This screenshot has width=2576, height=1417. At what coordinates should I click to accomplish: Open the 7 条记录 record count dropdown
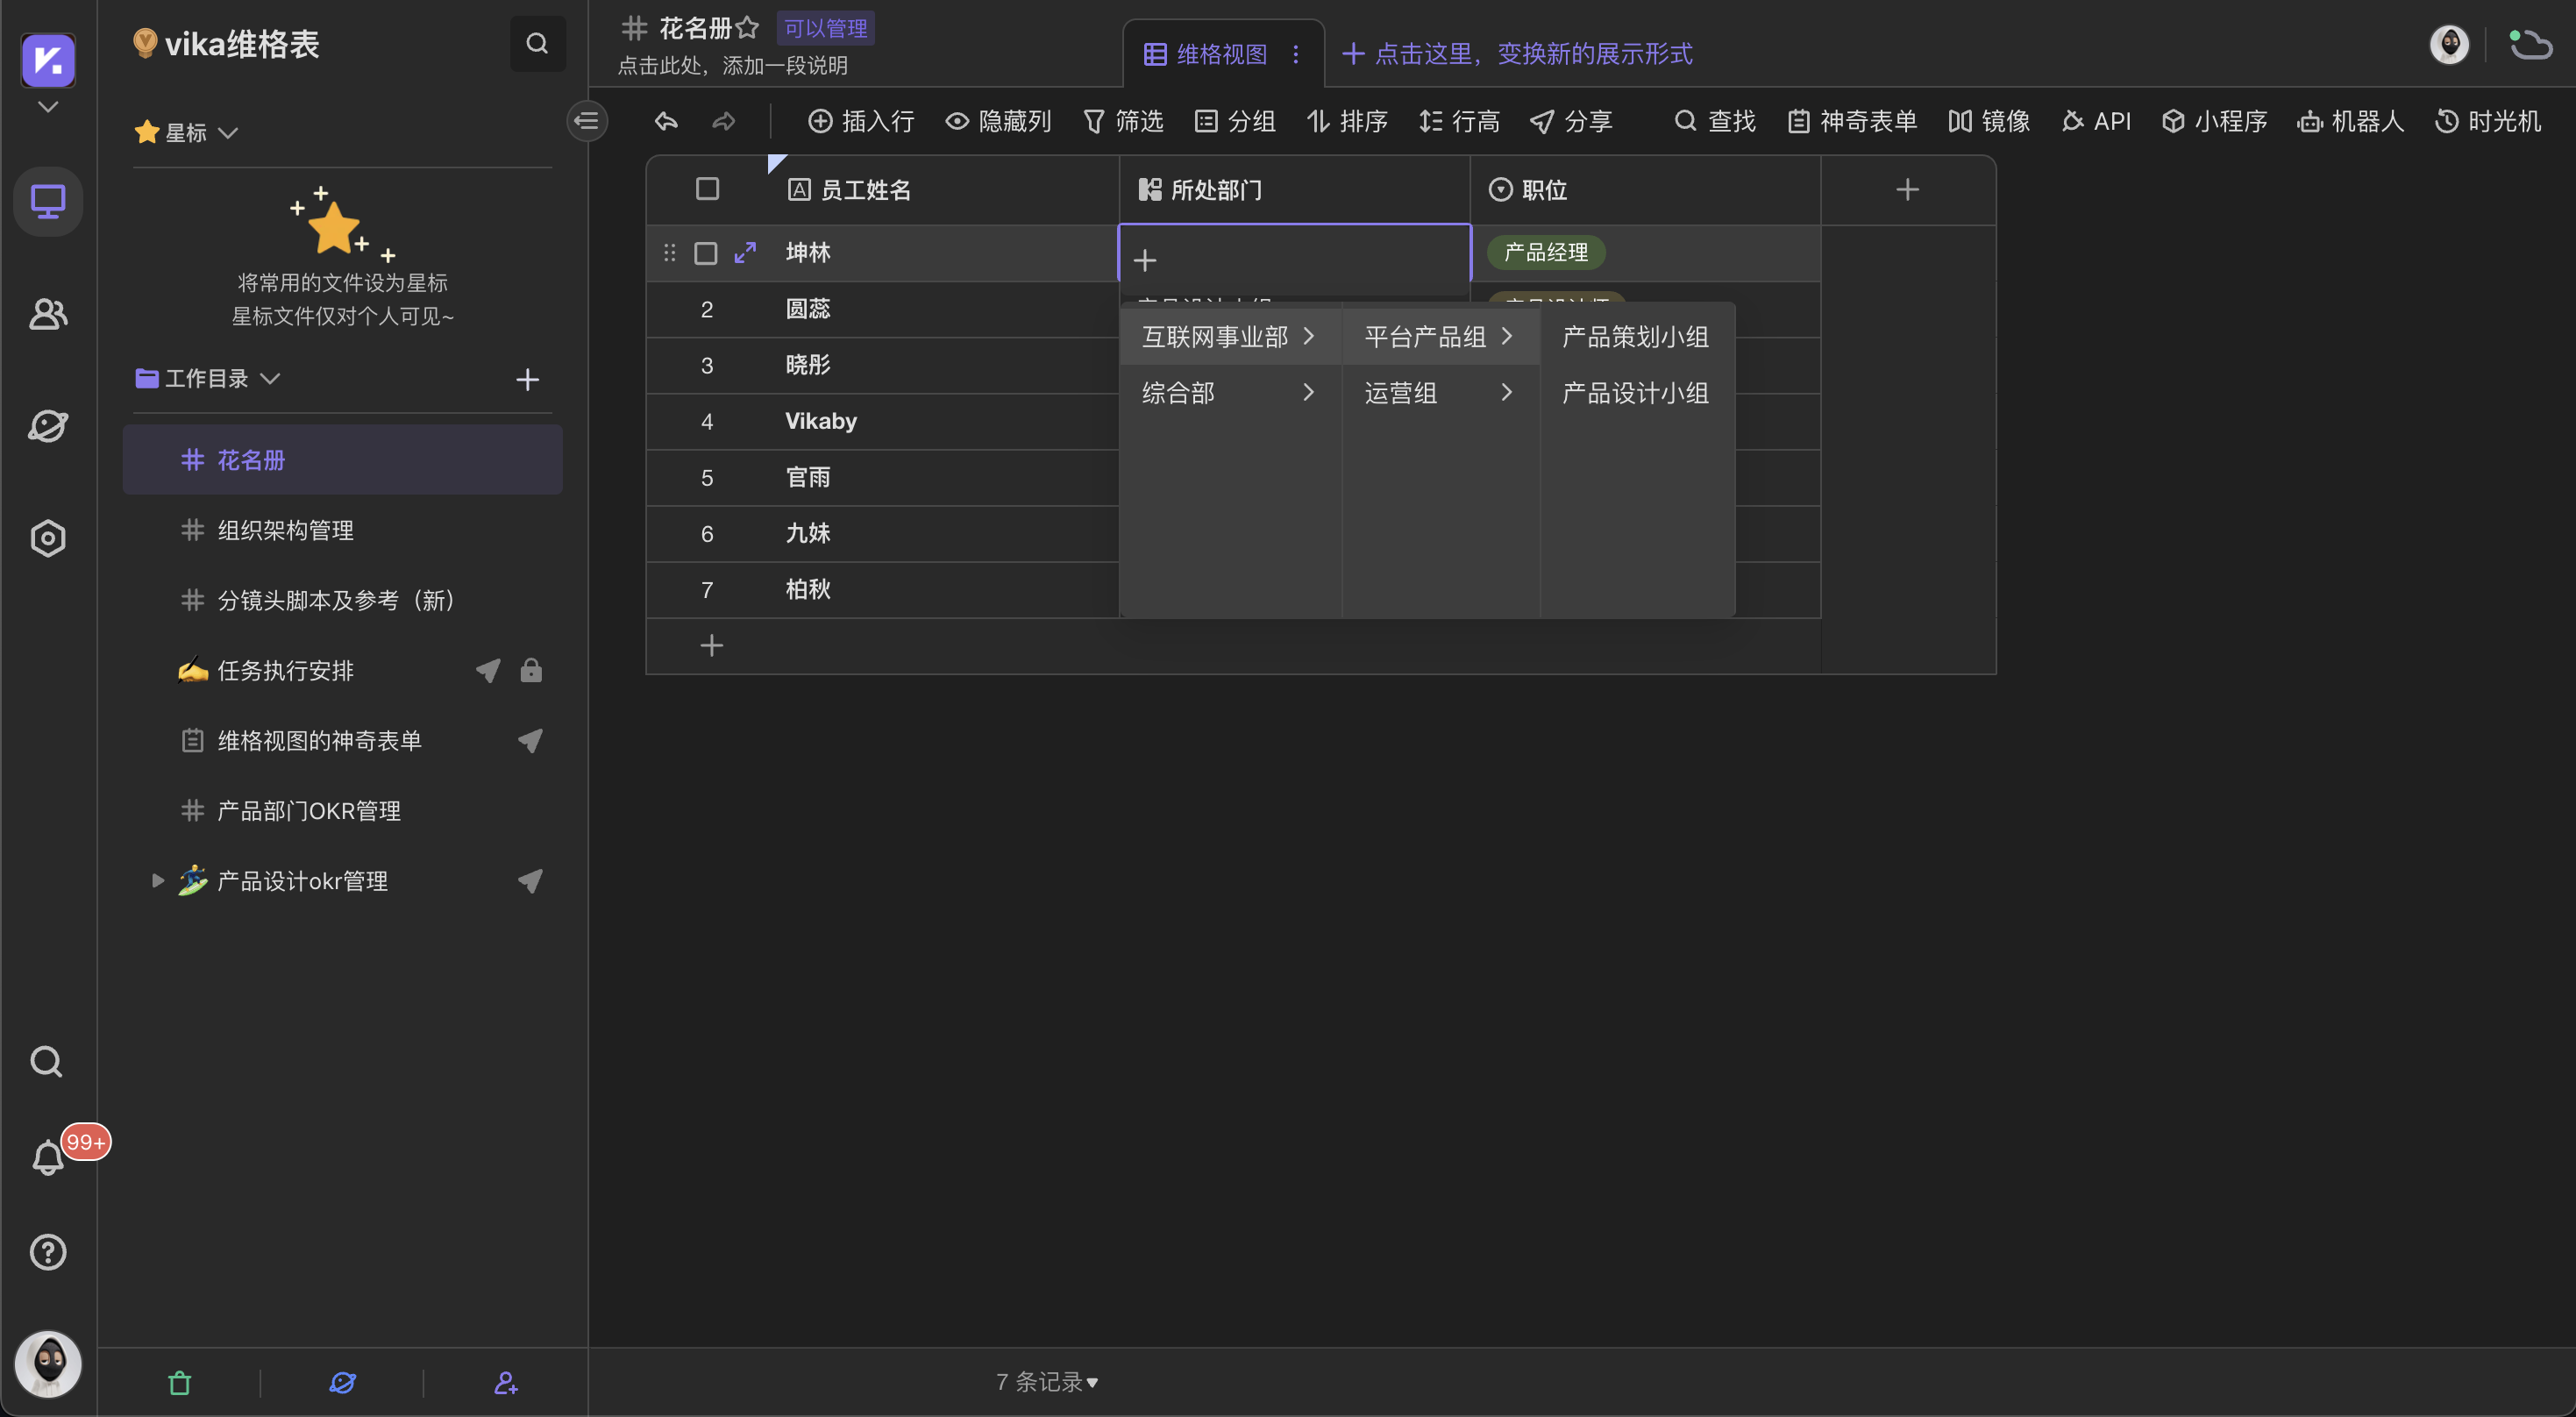click(1046, 1381)
